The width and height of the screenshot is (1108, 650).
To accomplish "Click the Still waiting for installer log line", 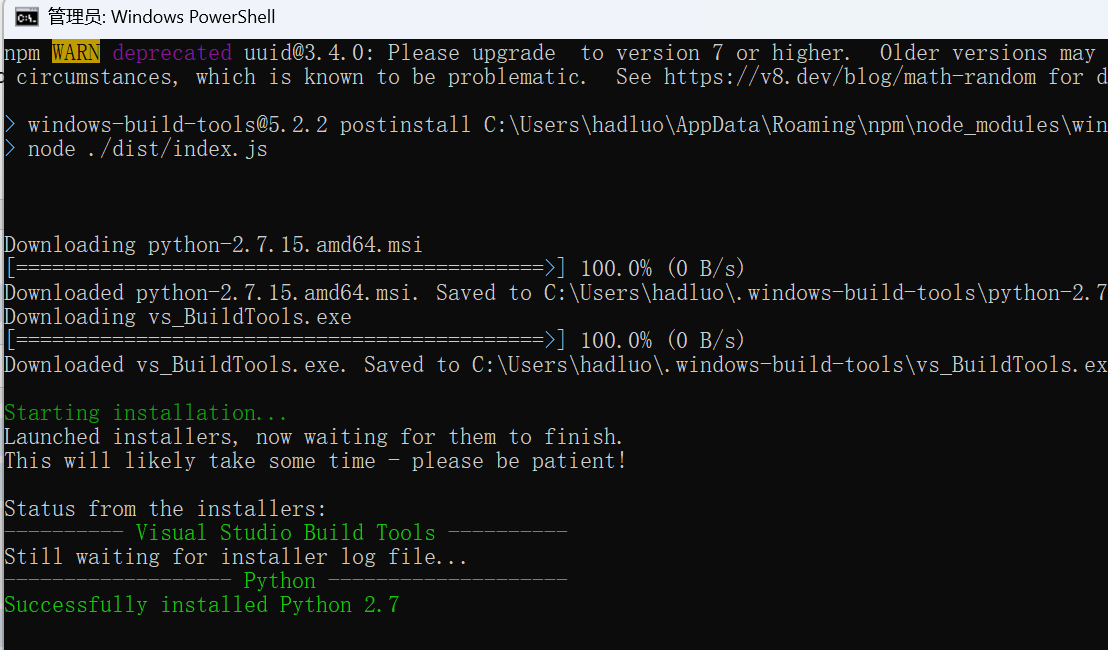I will pyautogui.click(x=235, y=557).
